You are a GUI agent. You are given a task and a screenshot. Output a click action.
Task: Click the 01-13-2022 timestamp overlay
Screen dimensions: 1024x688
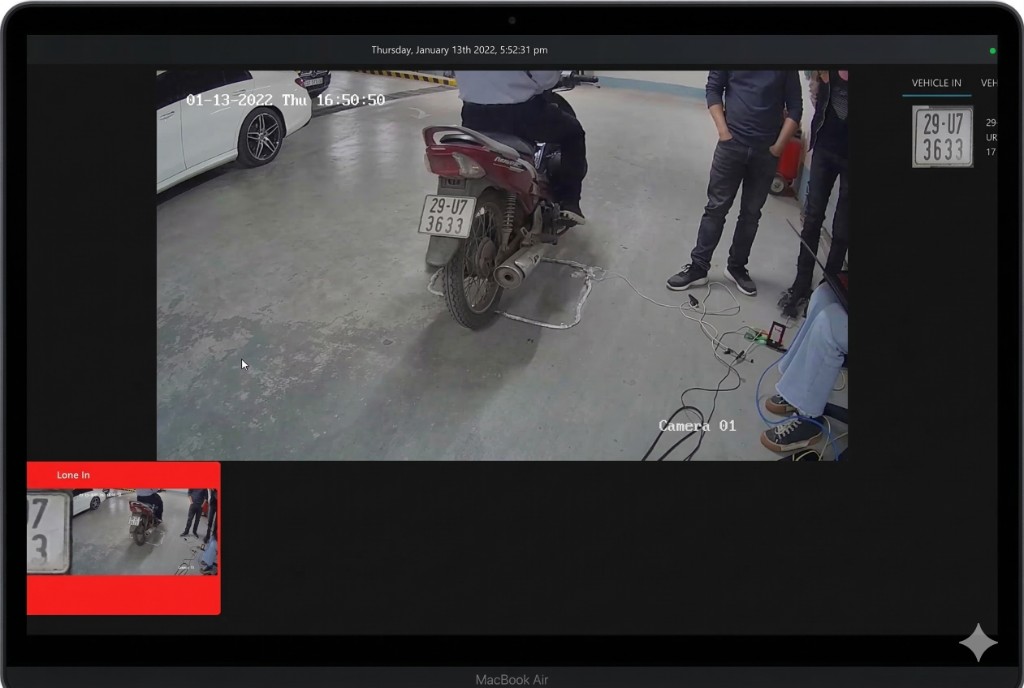[x=285, y=100]
